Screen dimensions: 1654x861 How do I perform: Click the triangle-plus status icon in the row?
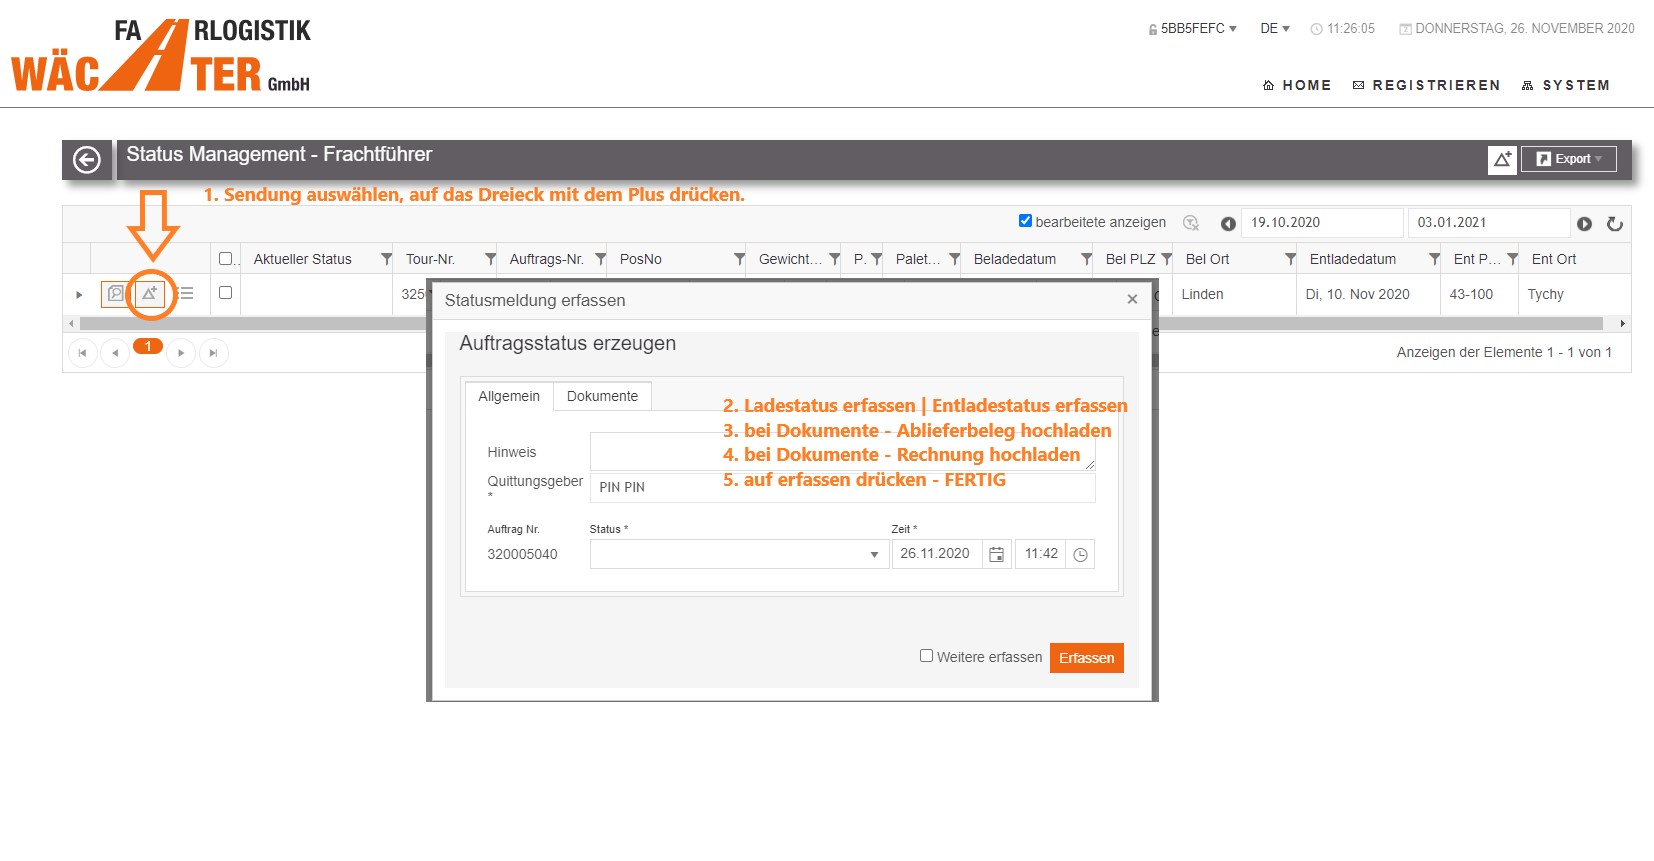[x=150, y=294]
